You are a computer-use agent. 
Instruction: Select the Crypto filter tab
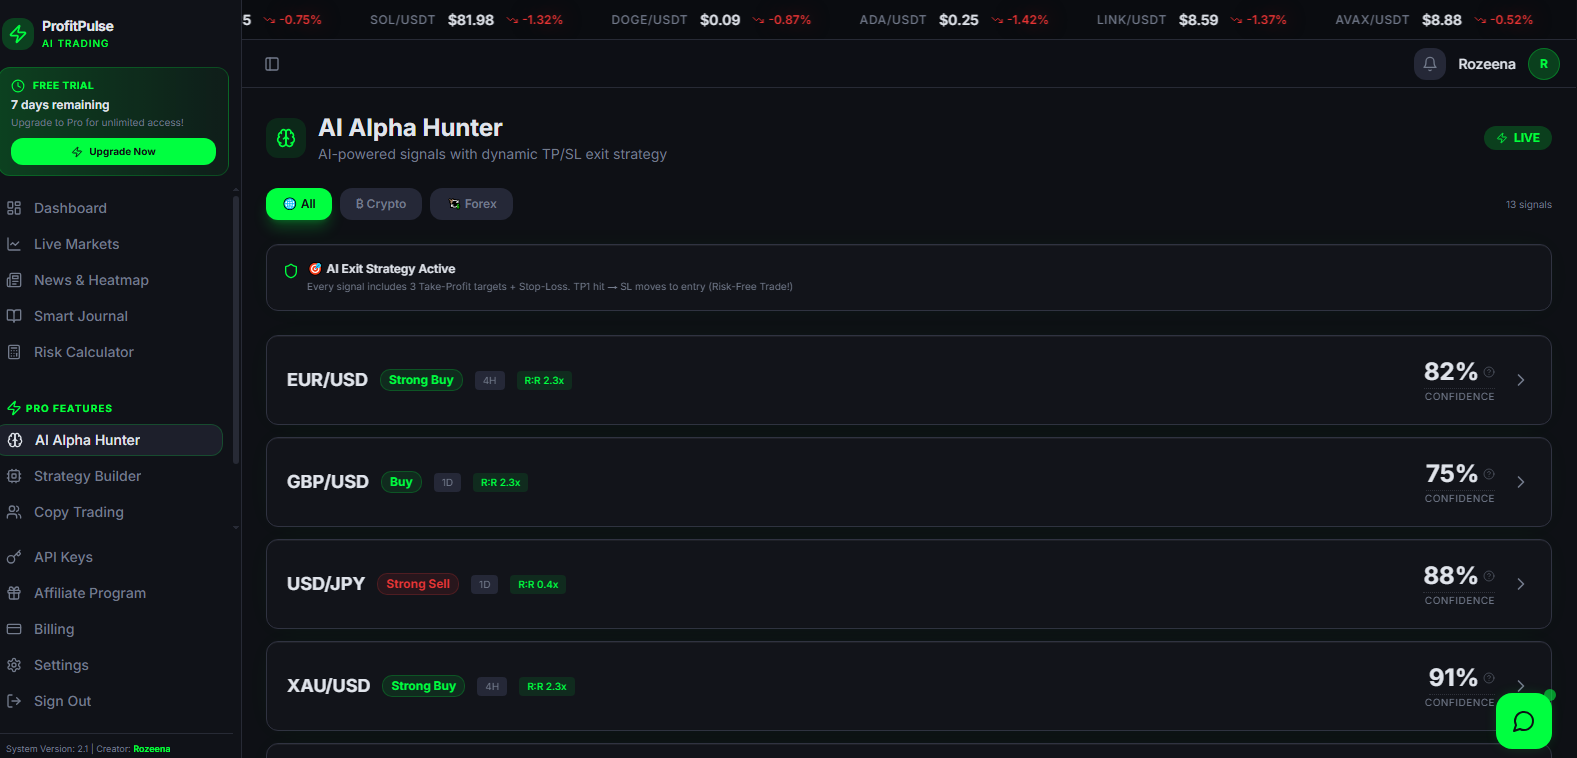pos(381,204)
